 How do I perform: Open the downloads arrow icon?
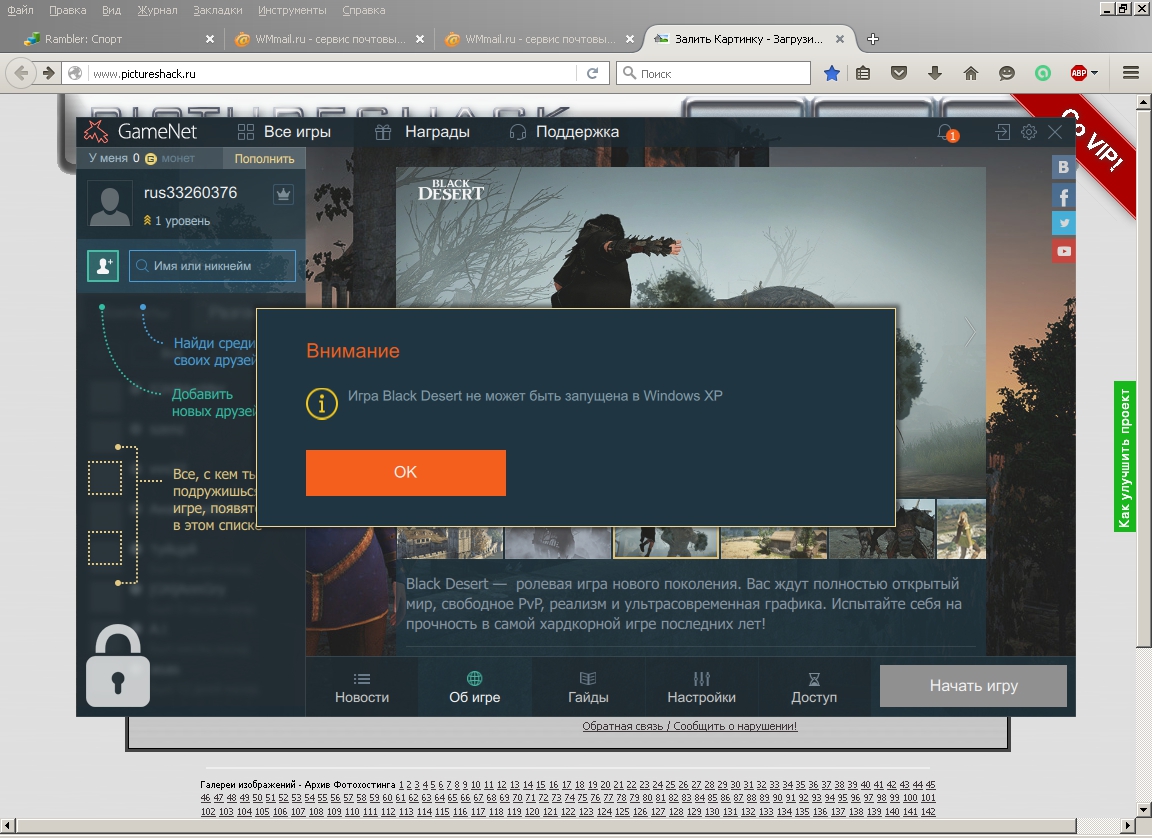coord(935,73)
